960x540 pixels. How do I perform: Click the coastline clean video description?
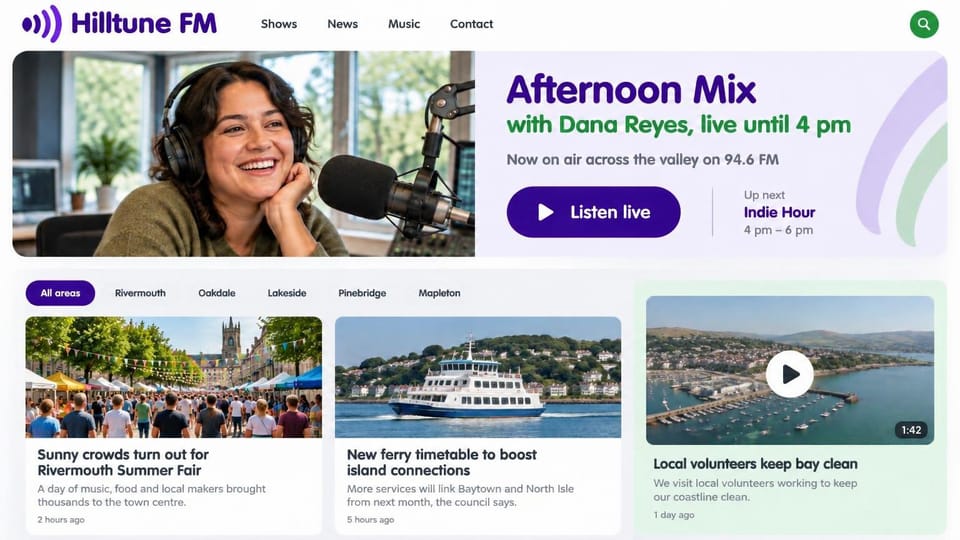click(x=755, y=490)
